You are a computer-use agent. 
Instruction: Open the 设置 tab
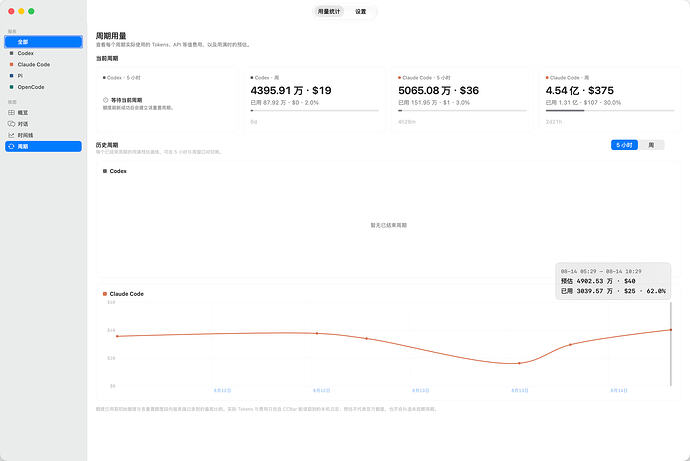(x=361, y=11)
